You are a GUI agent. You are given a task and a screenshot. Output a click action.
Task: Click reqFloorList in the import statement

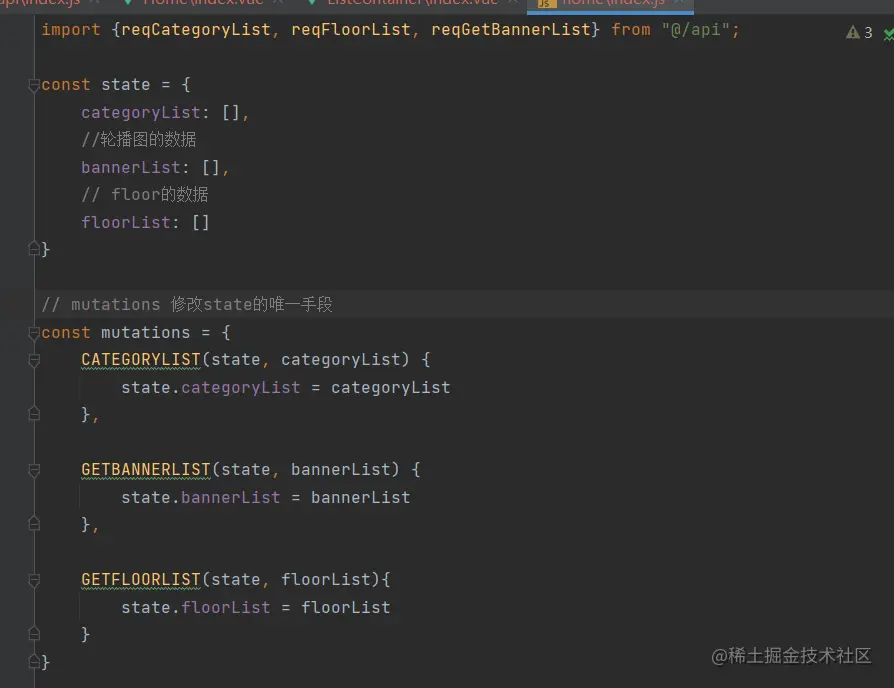click(x=351, y=30)
